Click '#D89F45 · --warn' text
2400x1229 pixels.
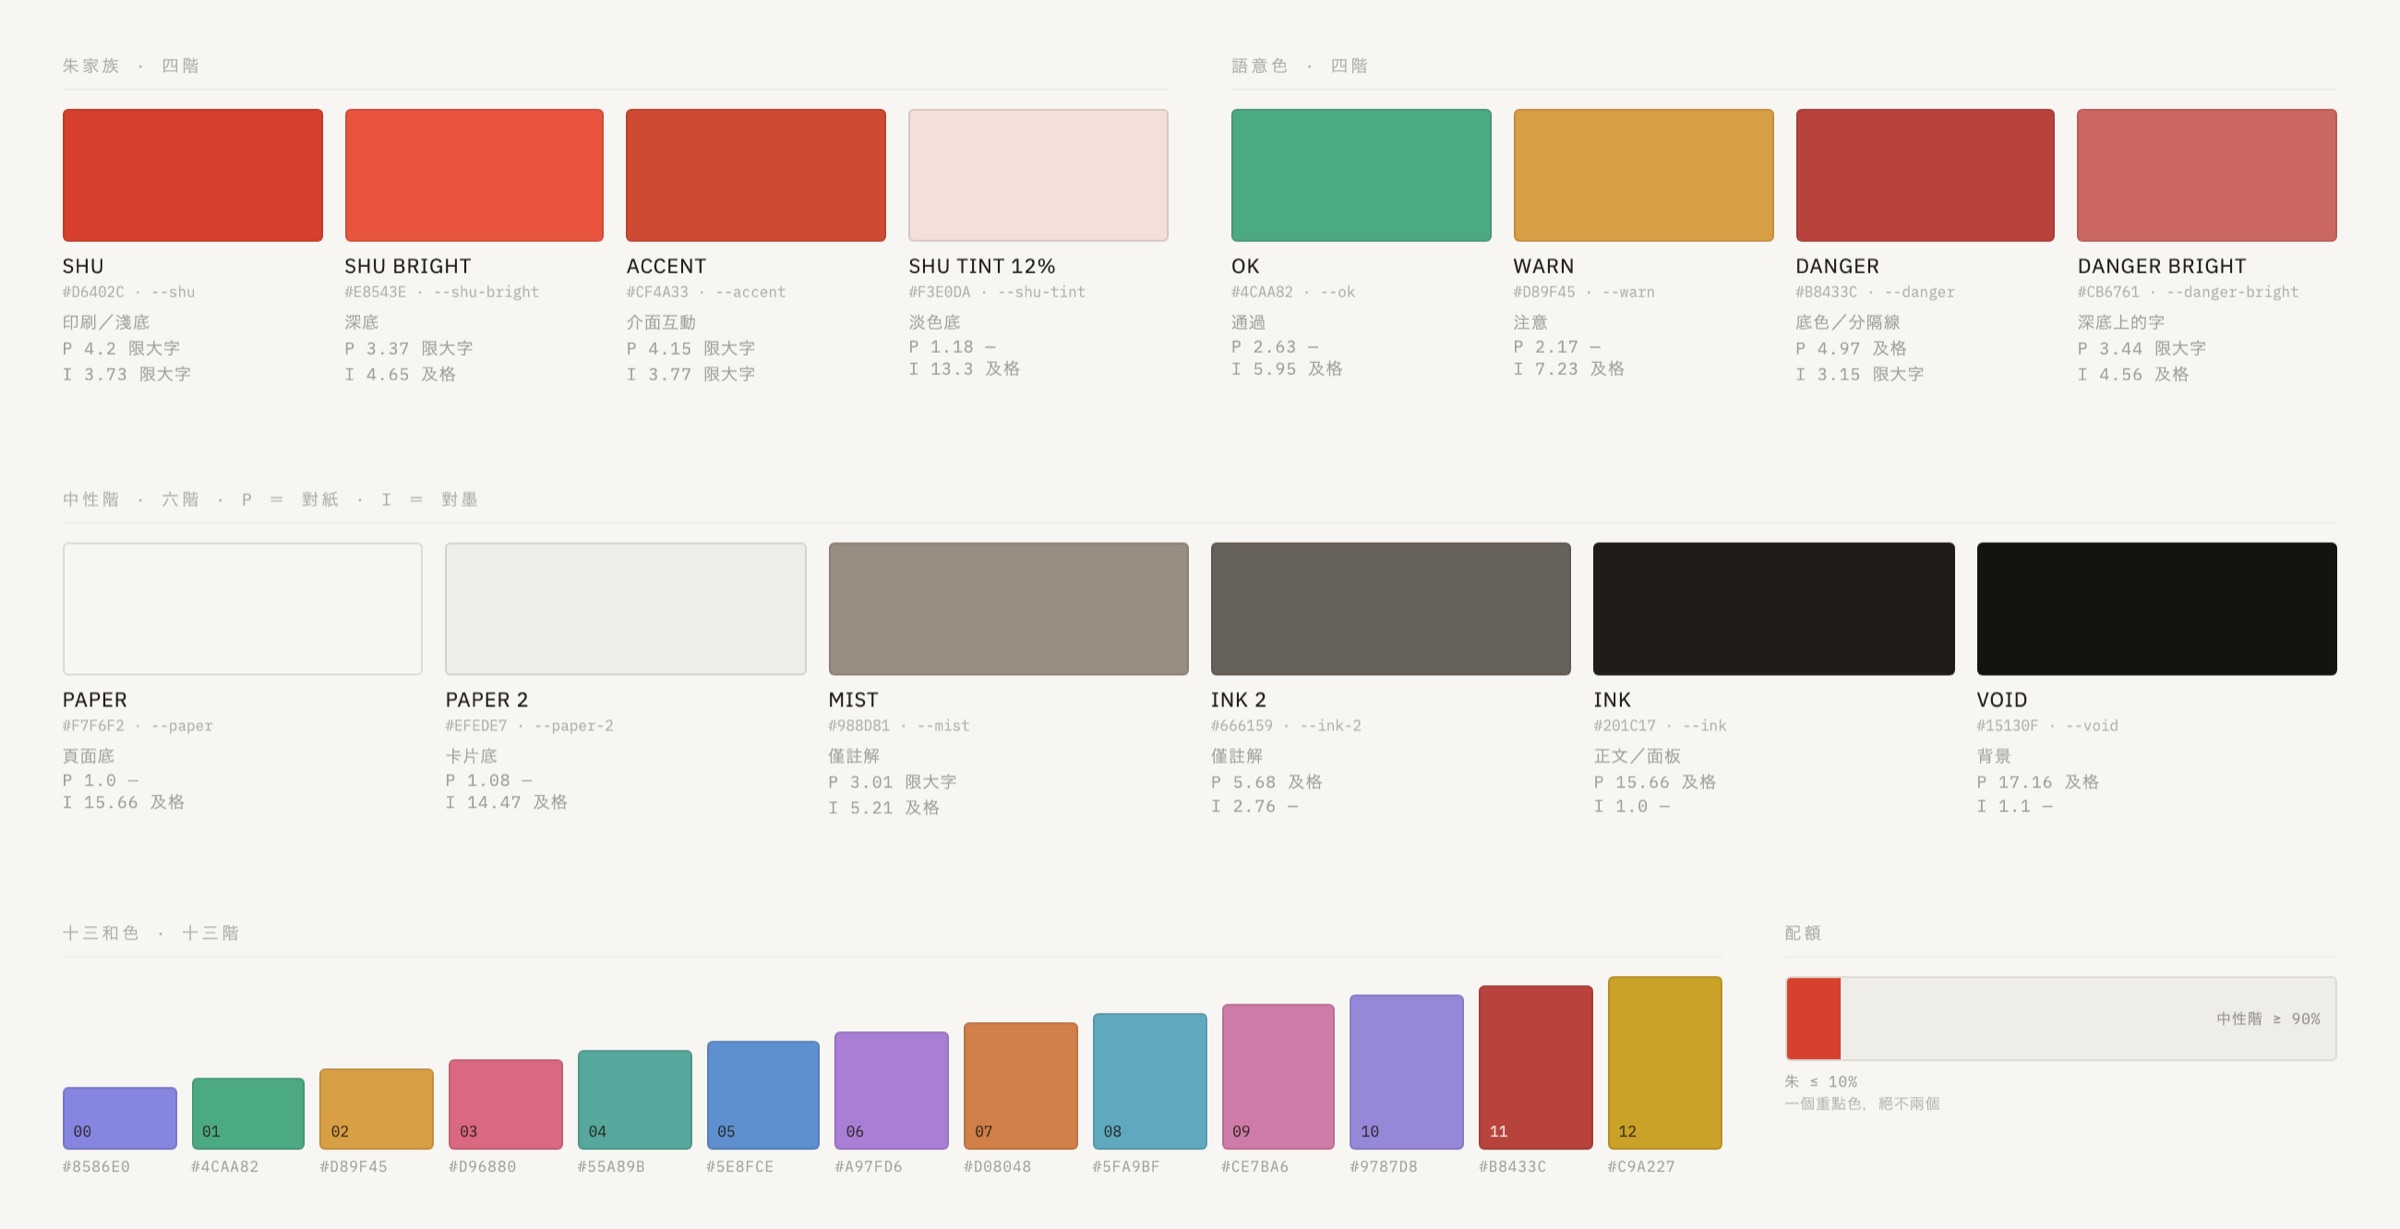point(1584,292)
